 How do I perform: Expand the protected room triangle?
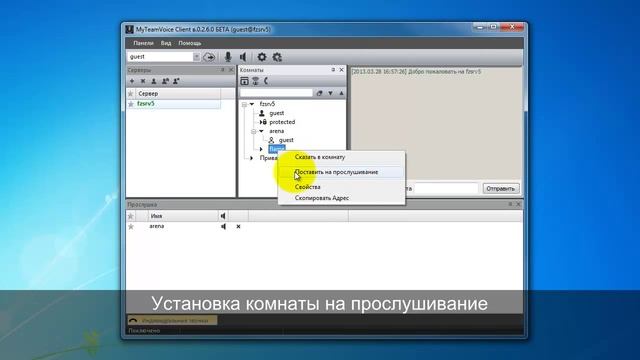tap(261, 122)
